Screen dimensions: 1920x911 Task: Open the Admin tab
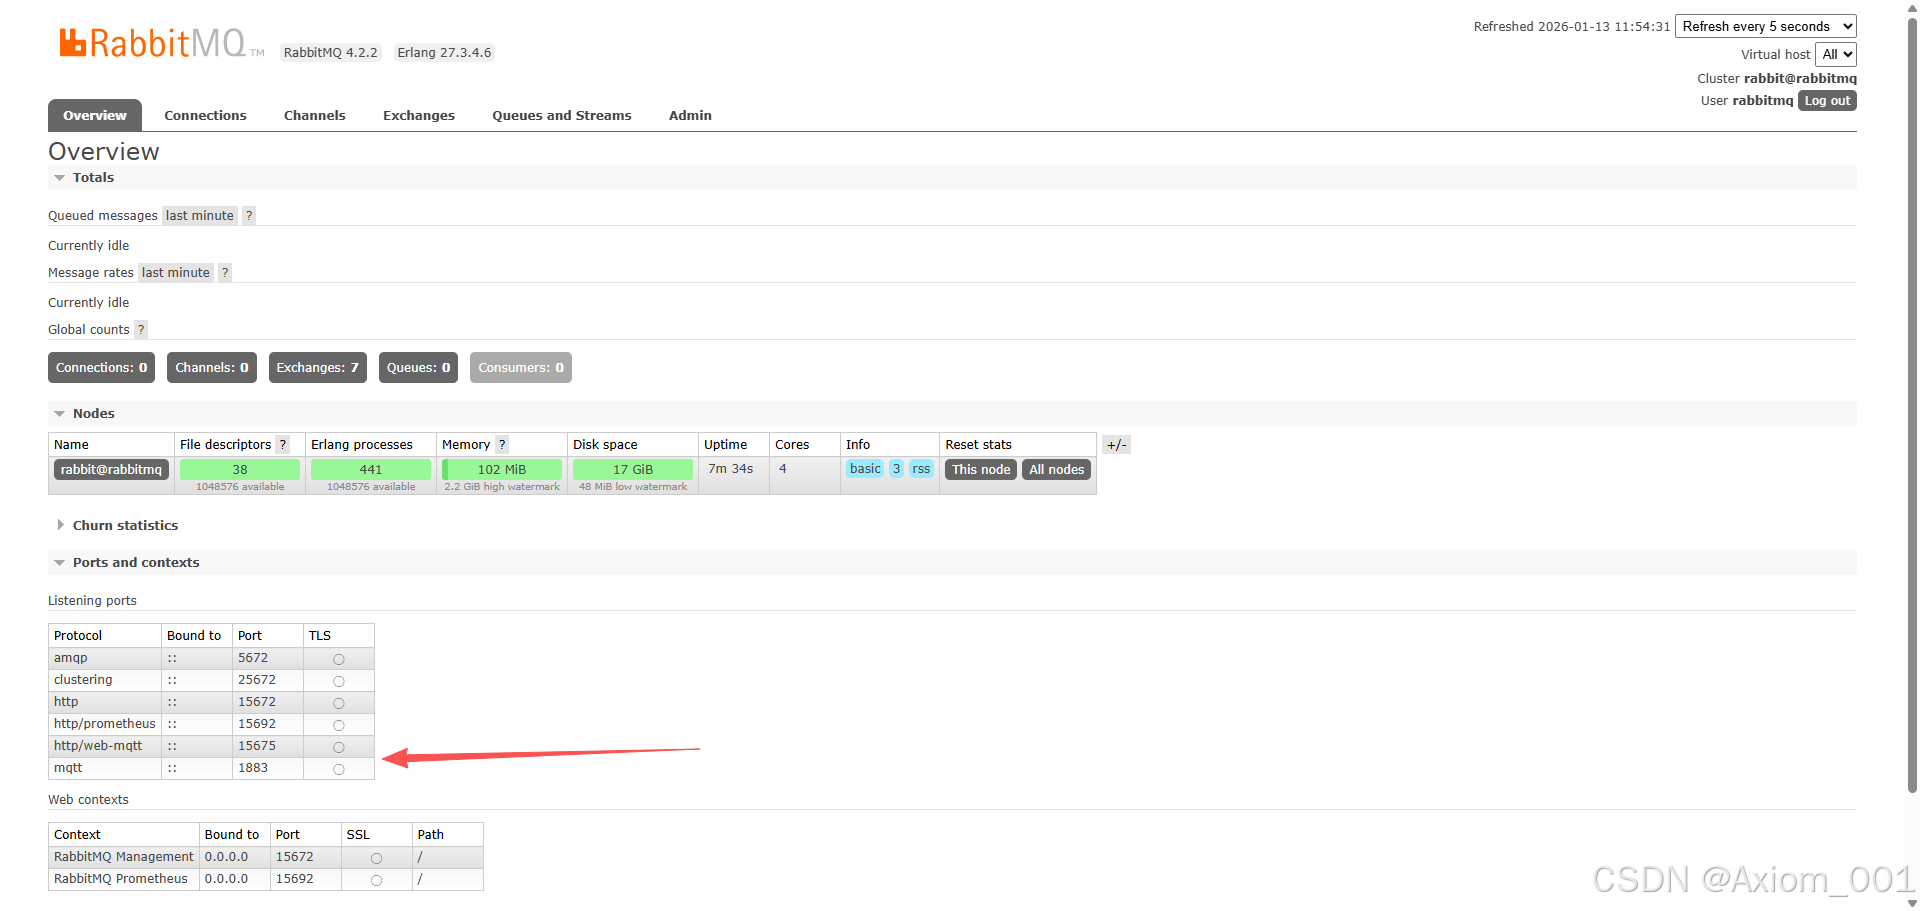tap(689, 115)
